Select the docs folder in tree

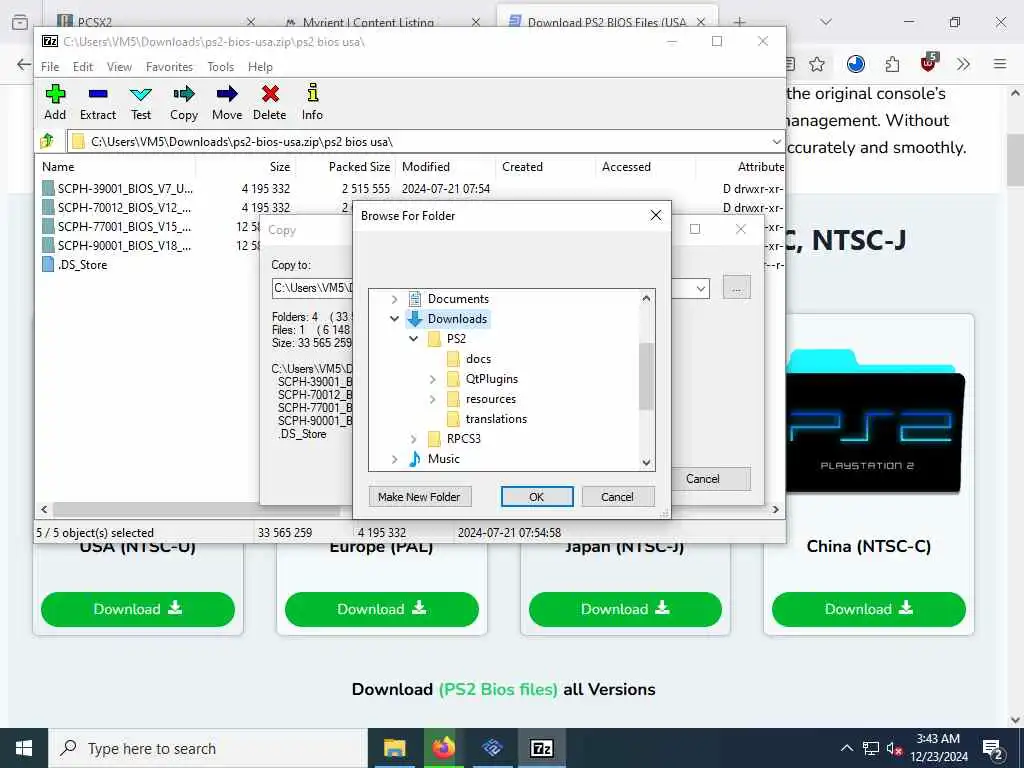(x=478, y=359)
